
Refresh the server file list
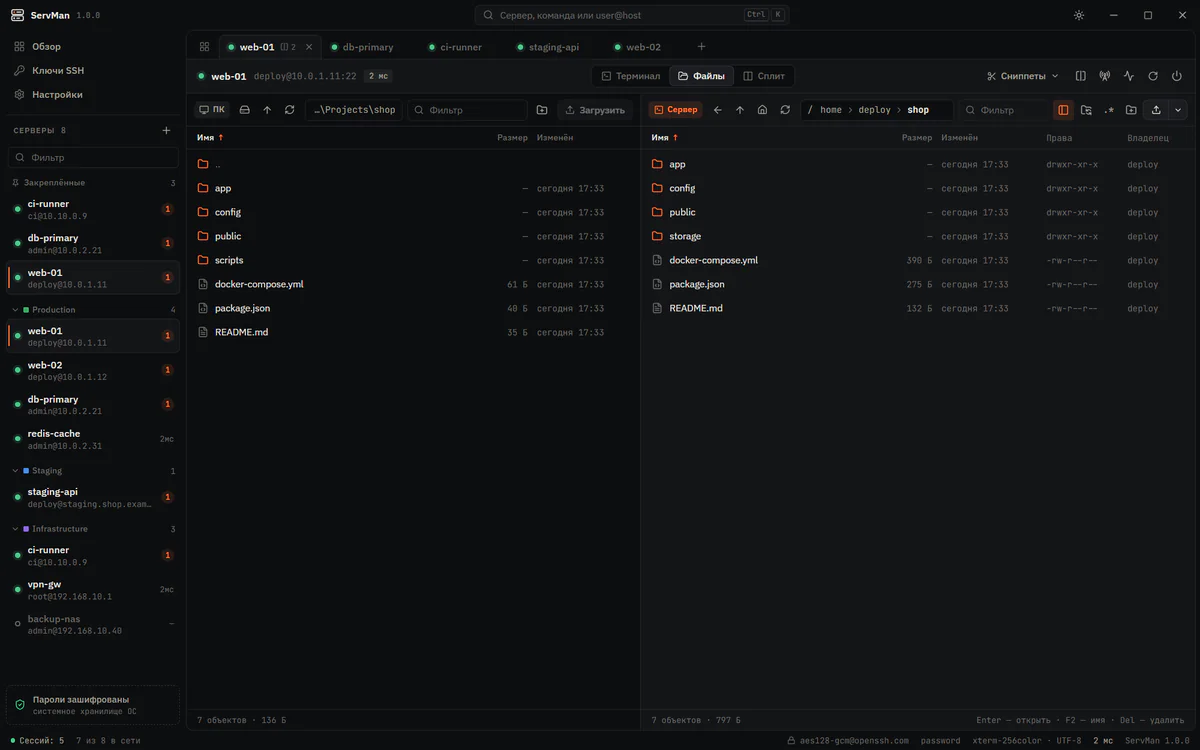(785, 110)
